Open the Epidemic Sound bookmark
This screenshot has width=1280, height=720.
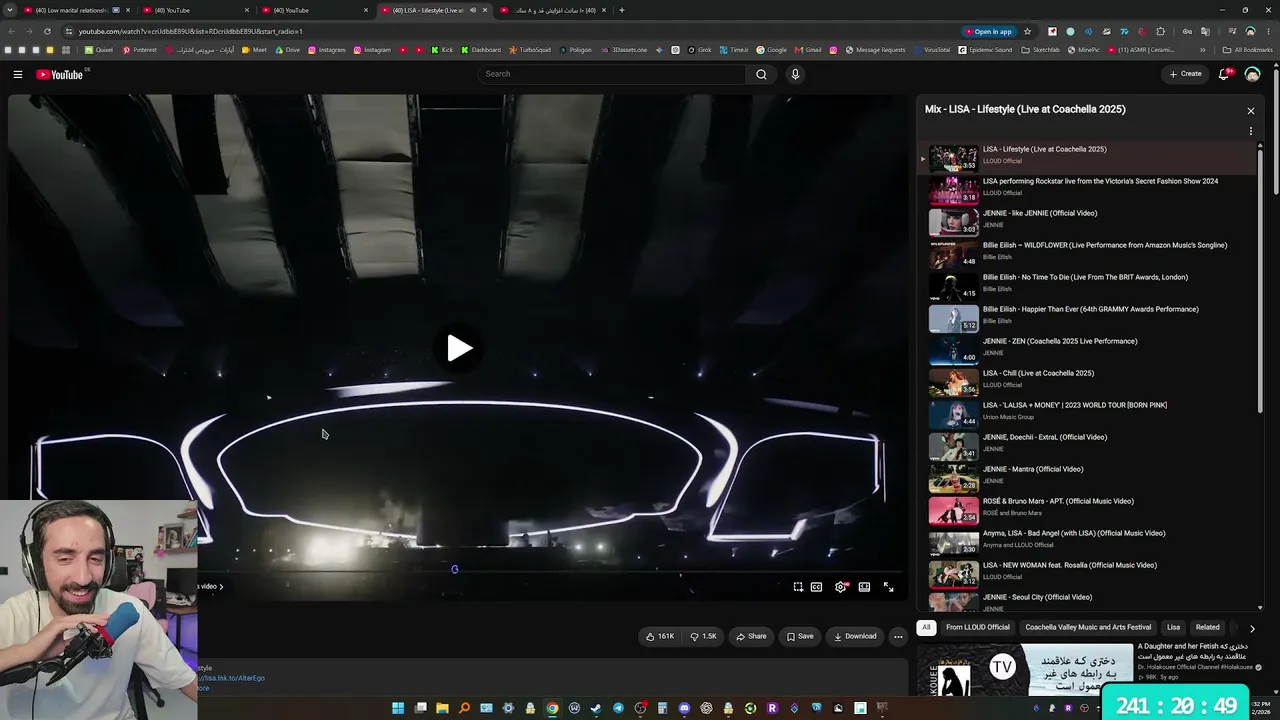pyautogui.click(x=985, y=50)
